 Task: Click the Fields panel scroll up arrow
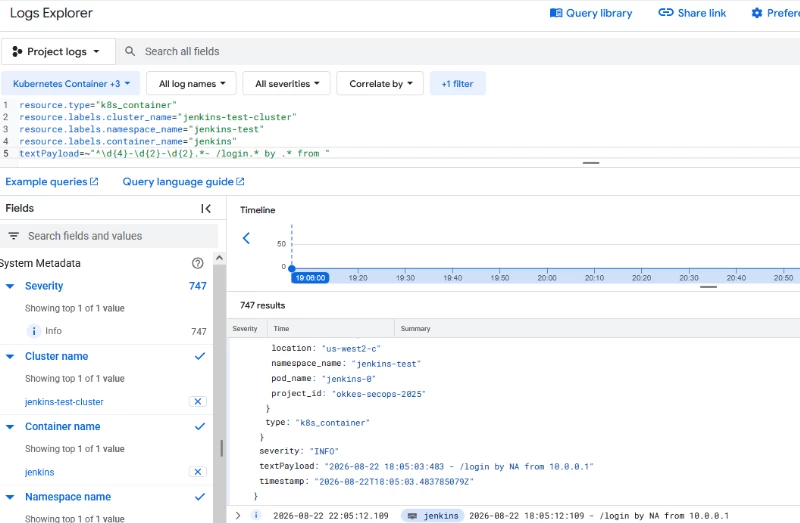219,258
